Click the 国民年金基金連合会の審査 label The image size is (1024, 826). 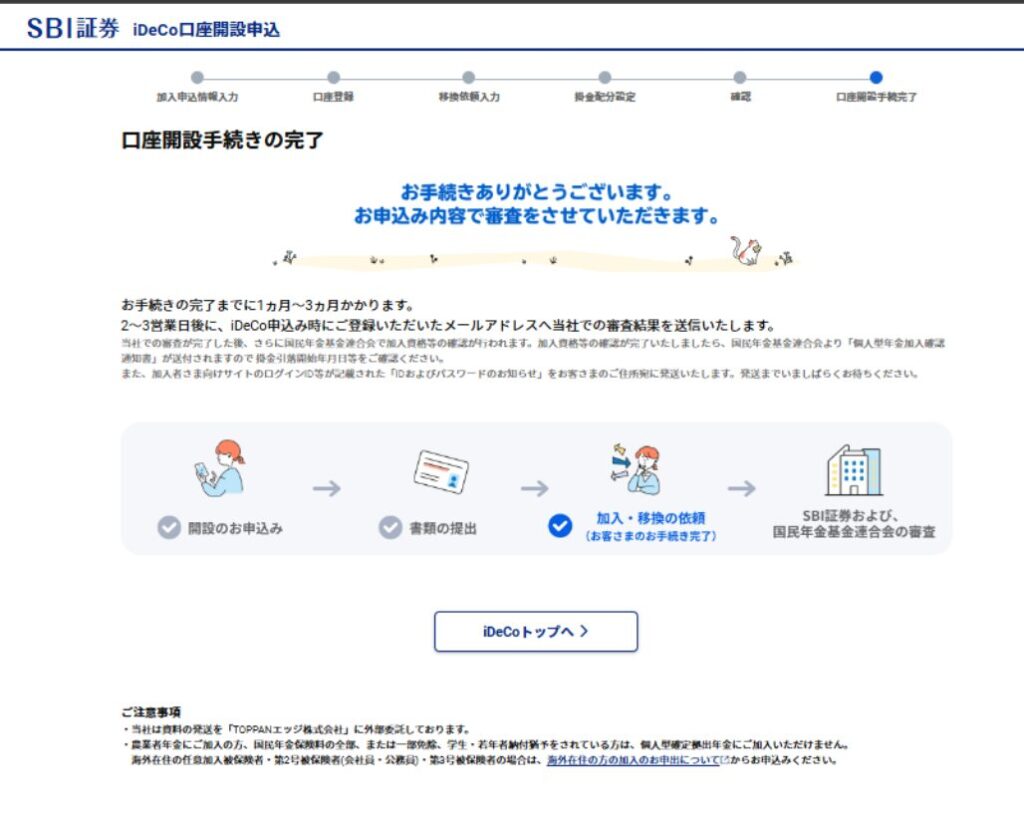(854, 532)
